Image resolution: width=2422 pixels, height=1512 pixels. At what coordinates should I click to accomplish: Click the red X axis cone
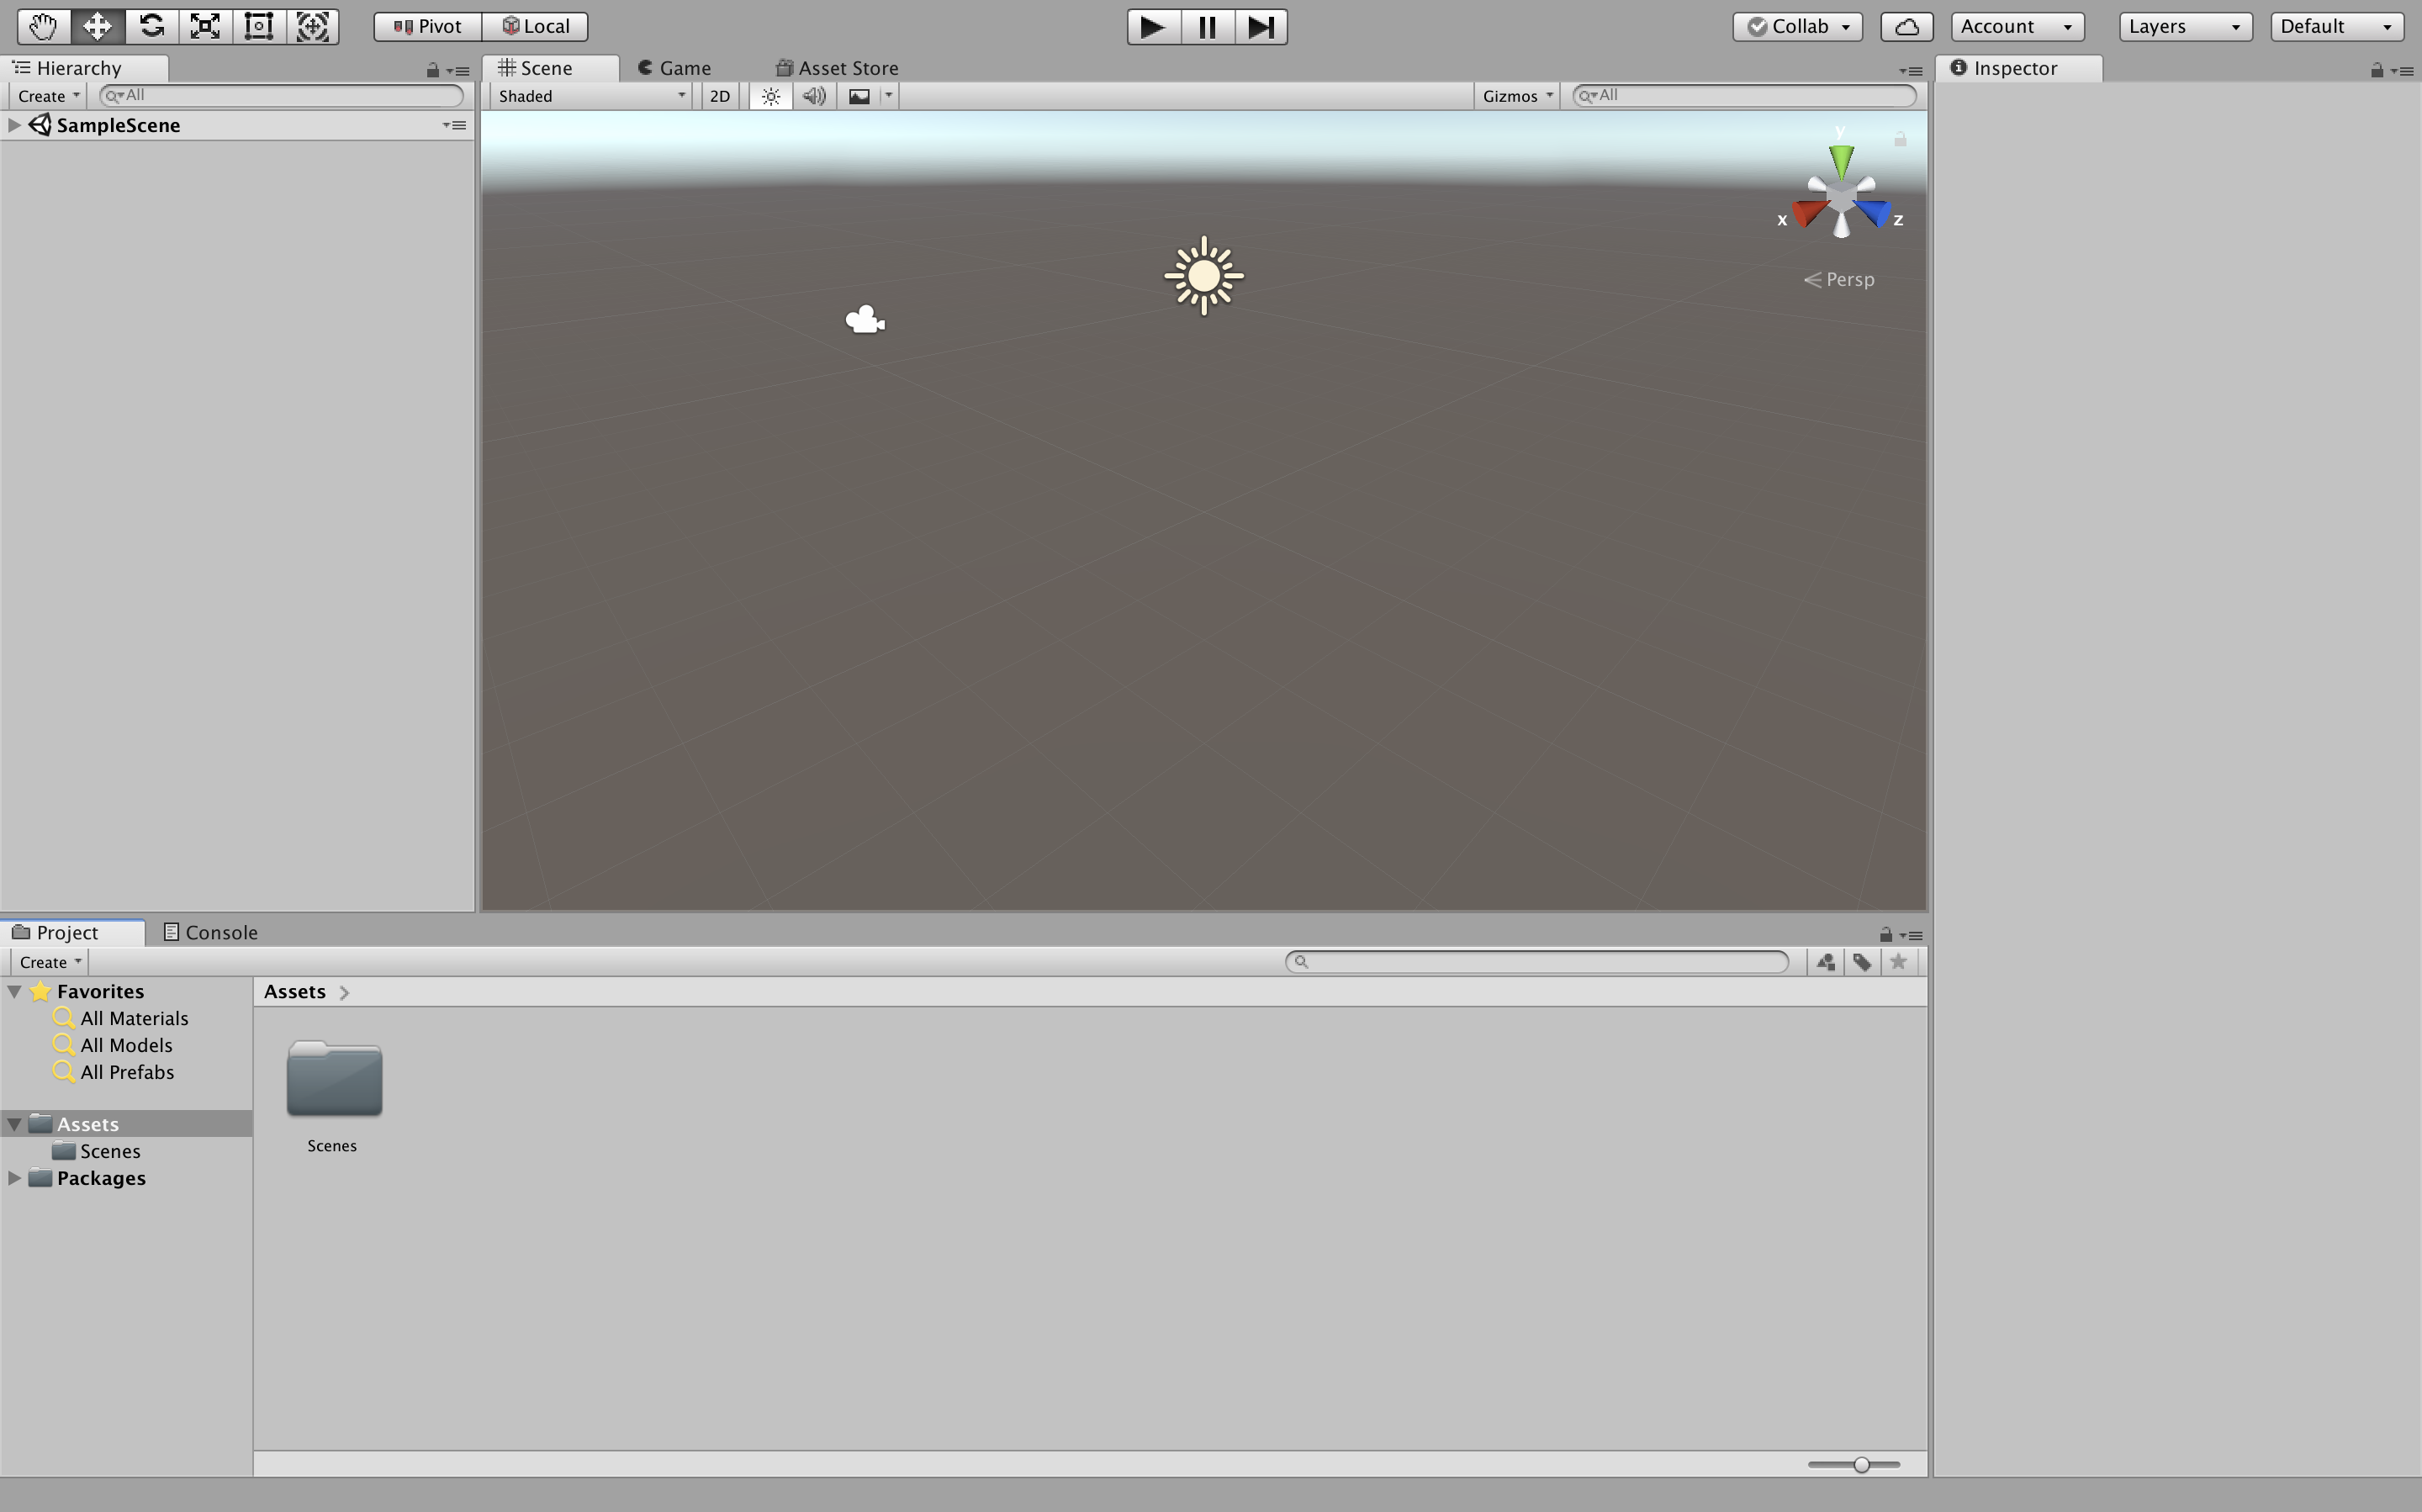coord(1810,212)
